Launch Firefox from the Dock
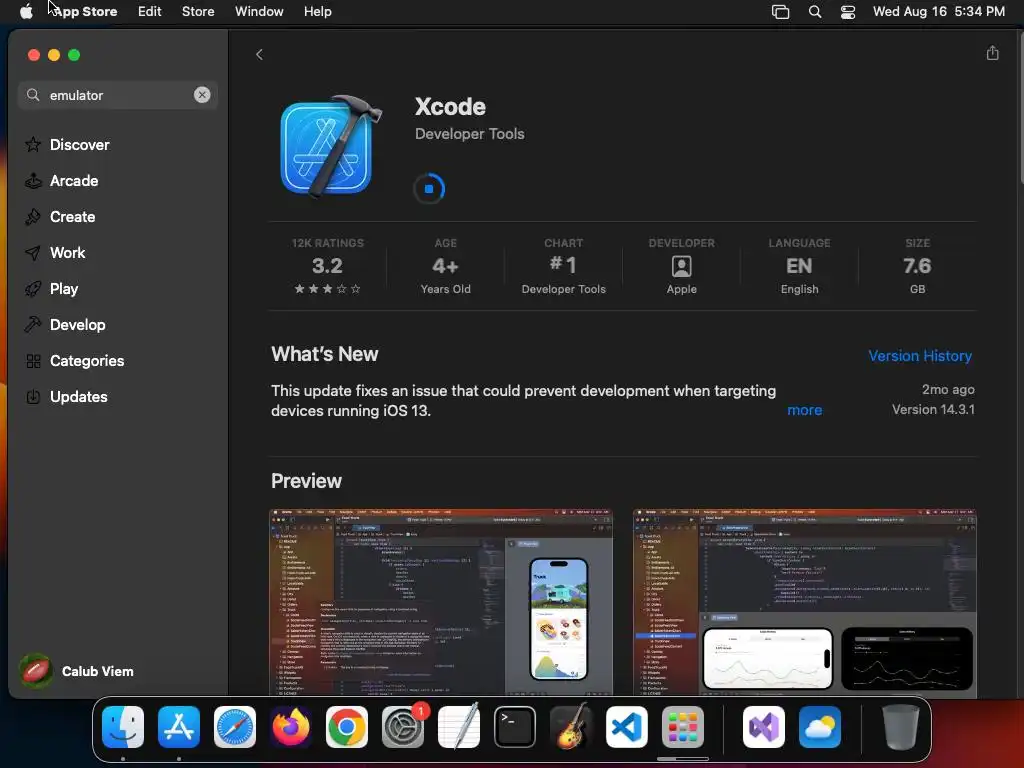 point(291,727)
